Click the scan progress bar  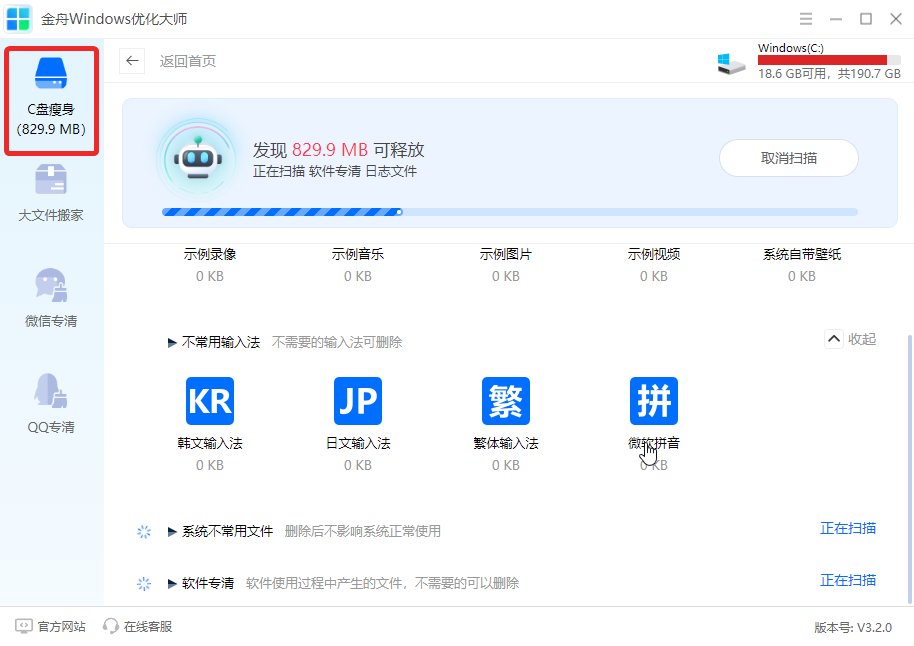pyautogui.click(x=509, y=212)
